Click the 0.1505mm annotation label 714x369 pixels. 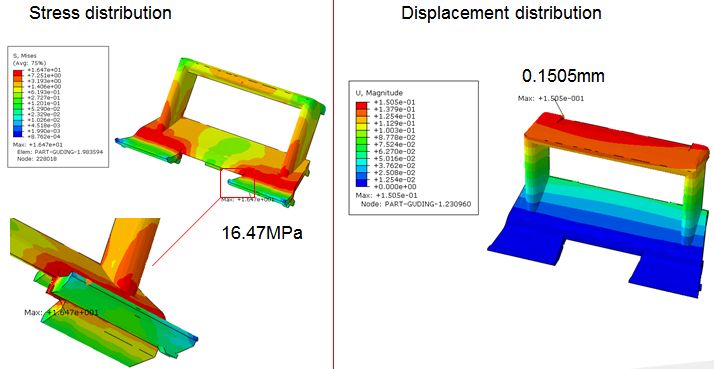point(563,76)
